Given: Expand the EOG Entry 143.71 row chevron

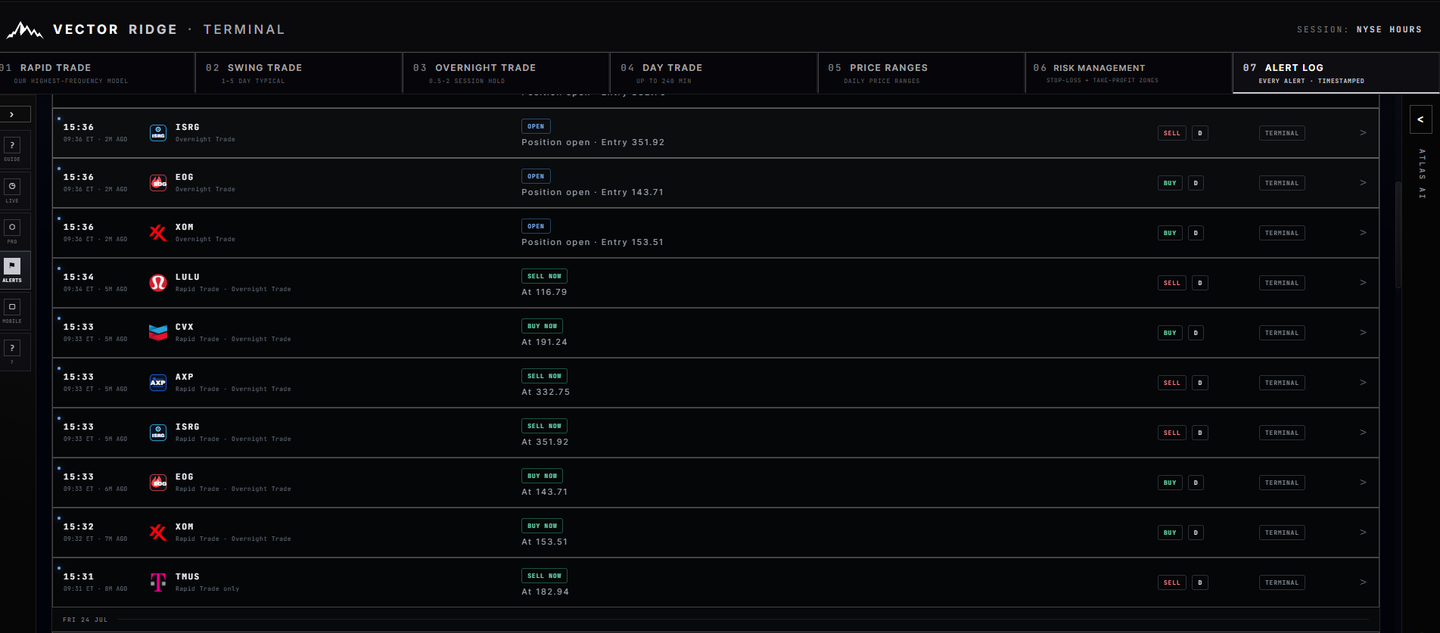Looking at the screenshot, I should tap(1362, 183).
